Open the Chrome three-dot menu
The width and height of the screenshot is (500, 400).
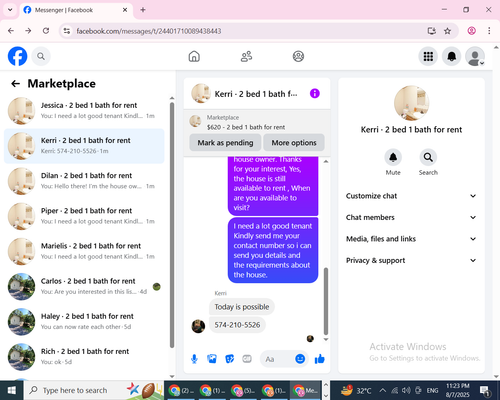pos(489,31)
